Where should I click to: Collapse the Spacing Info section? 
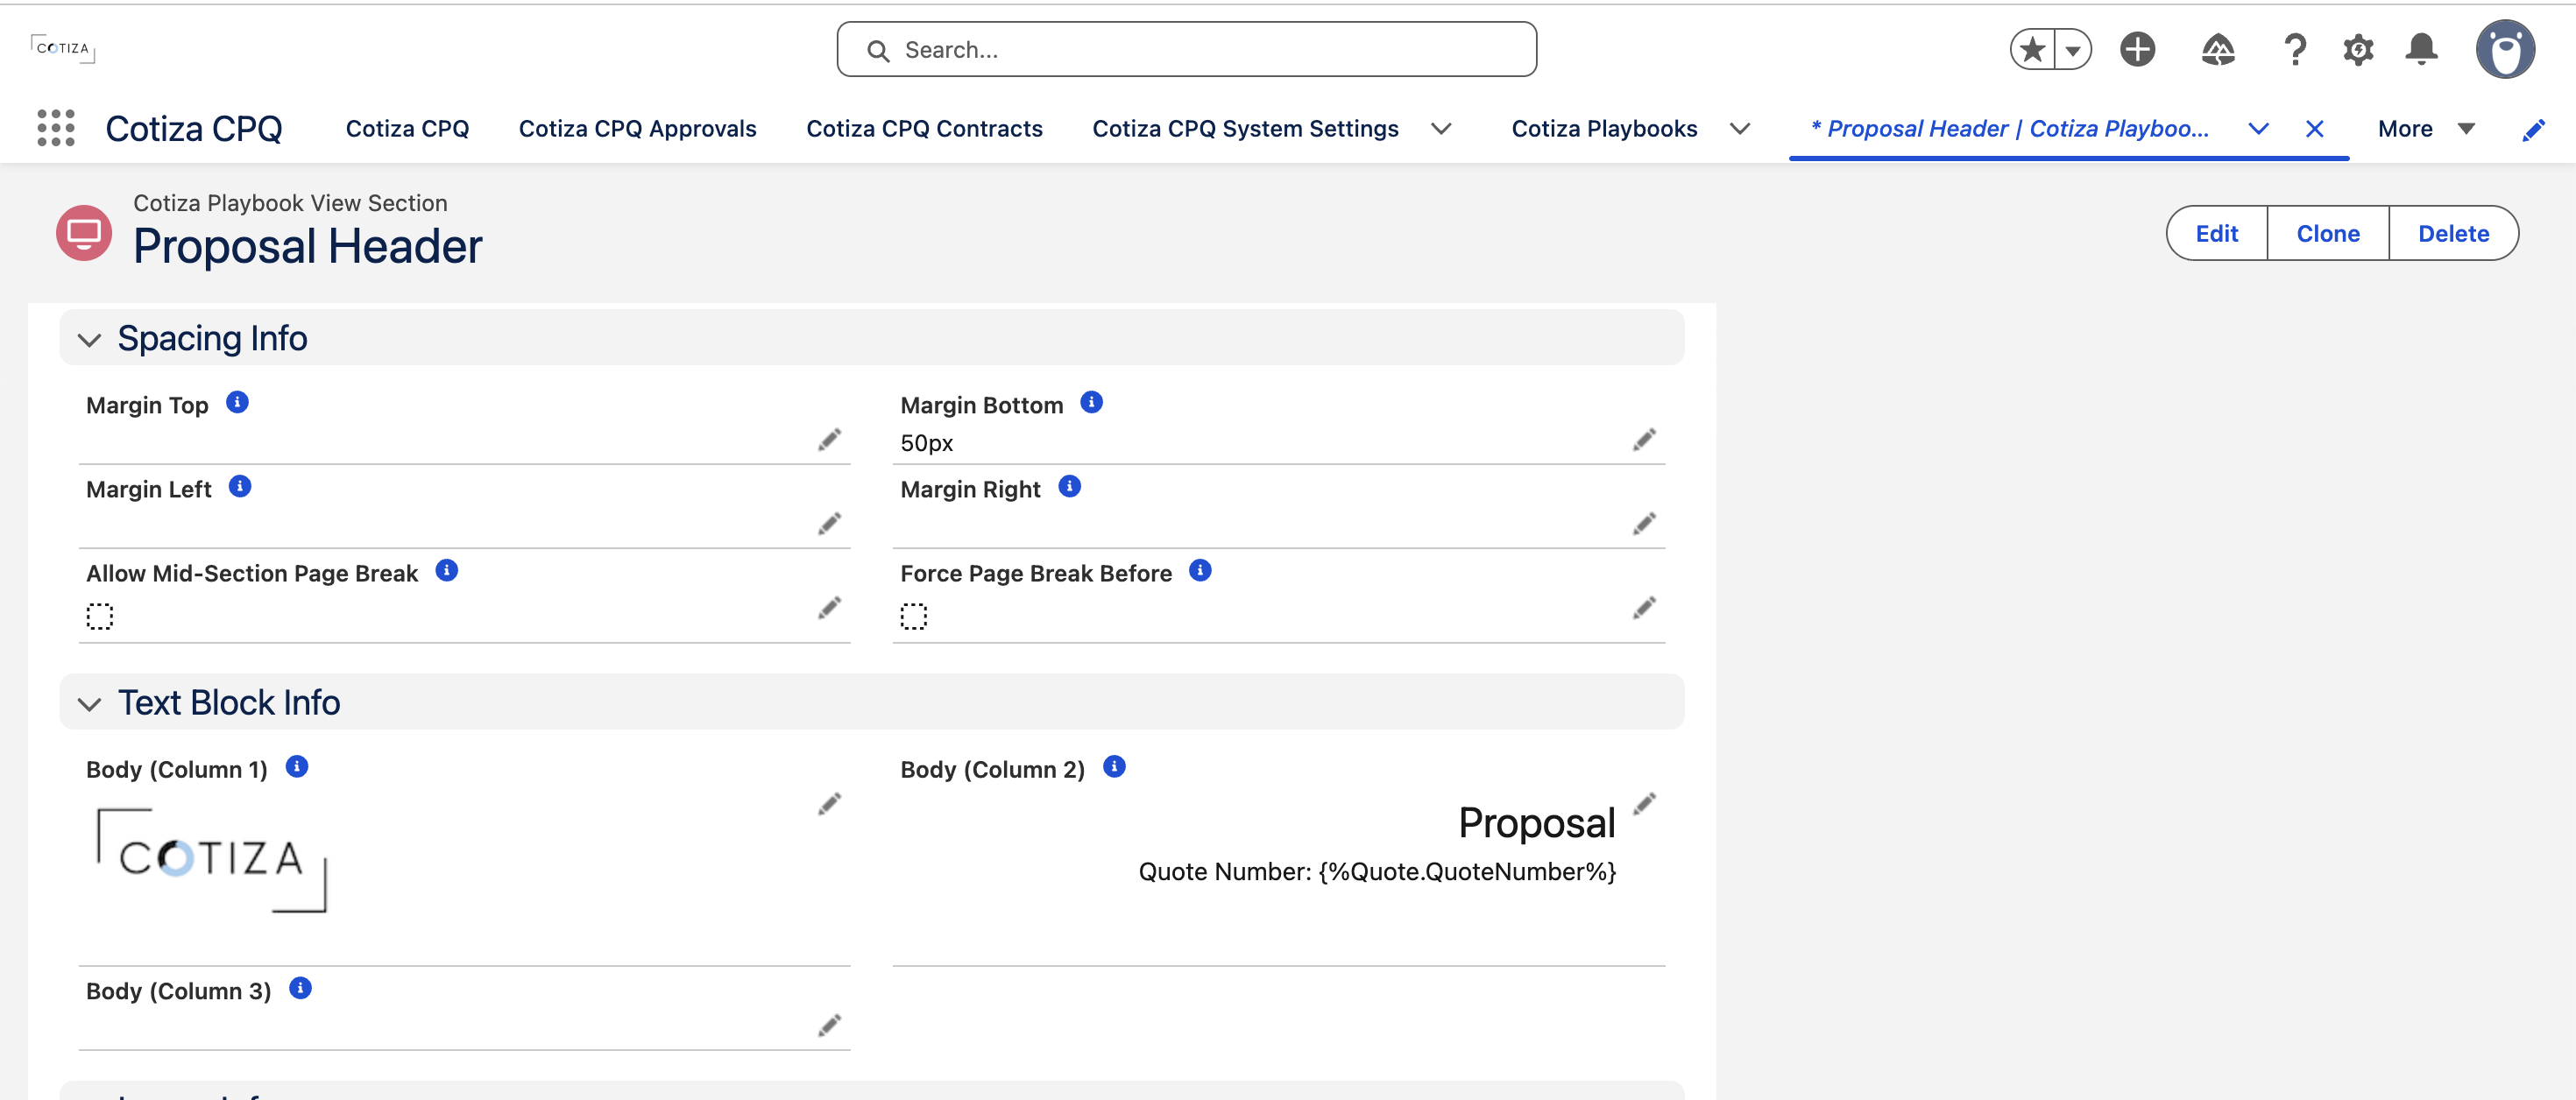[x=90, y=340]
